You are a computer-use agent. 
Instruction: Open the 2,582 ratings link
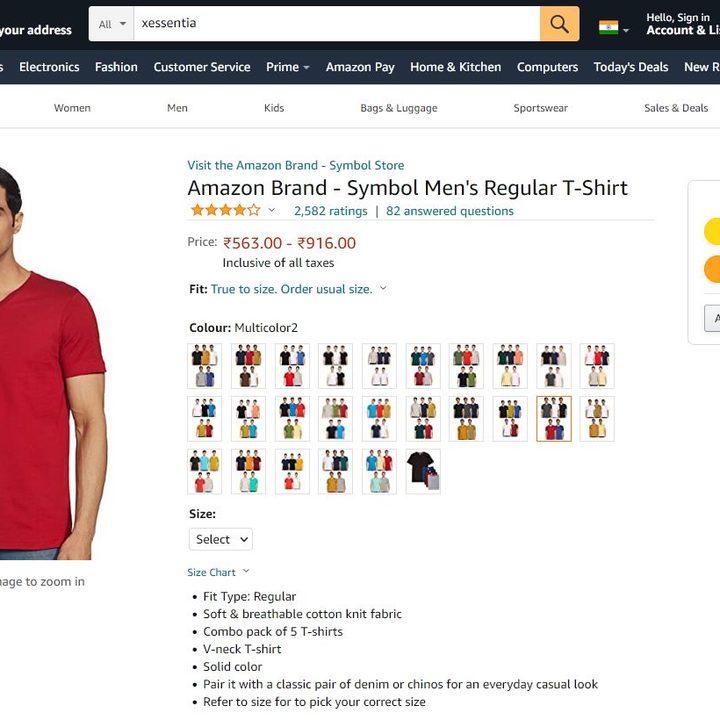[x=330, y=211]
